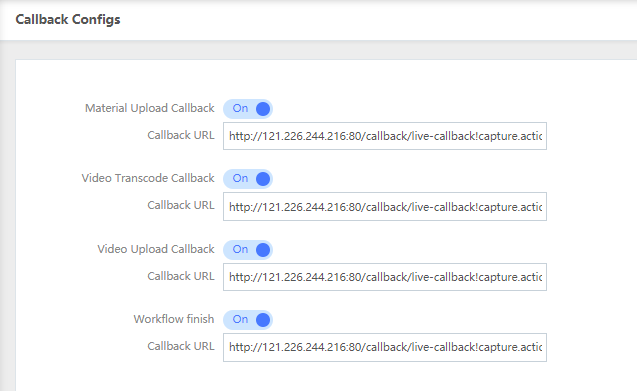
Task: Click the On text inside Workflow finish switch
Action: [240, 319]
